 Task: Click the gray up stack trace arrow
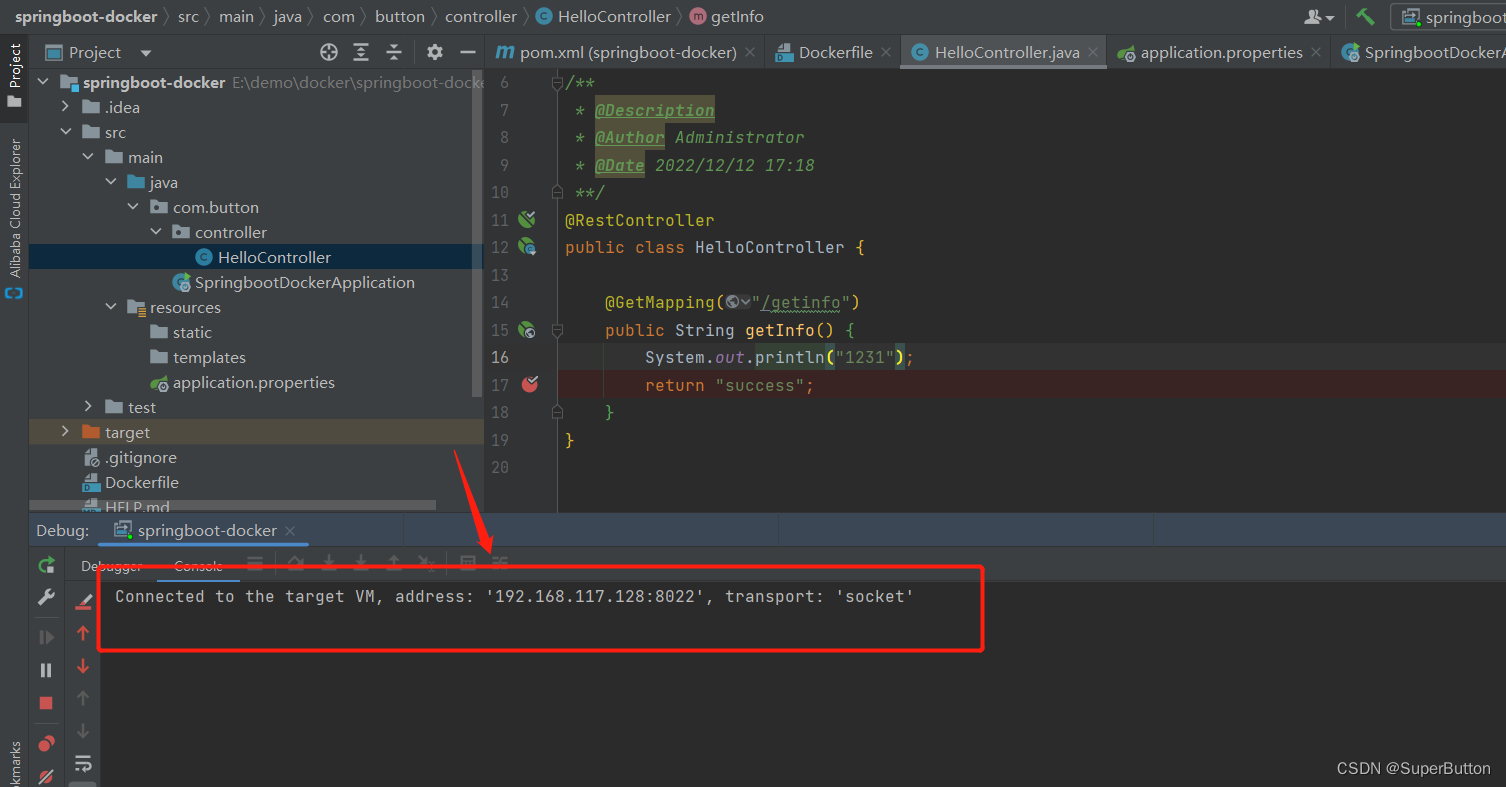click(83, 698)
